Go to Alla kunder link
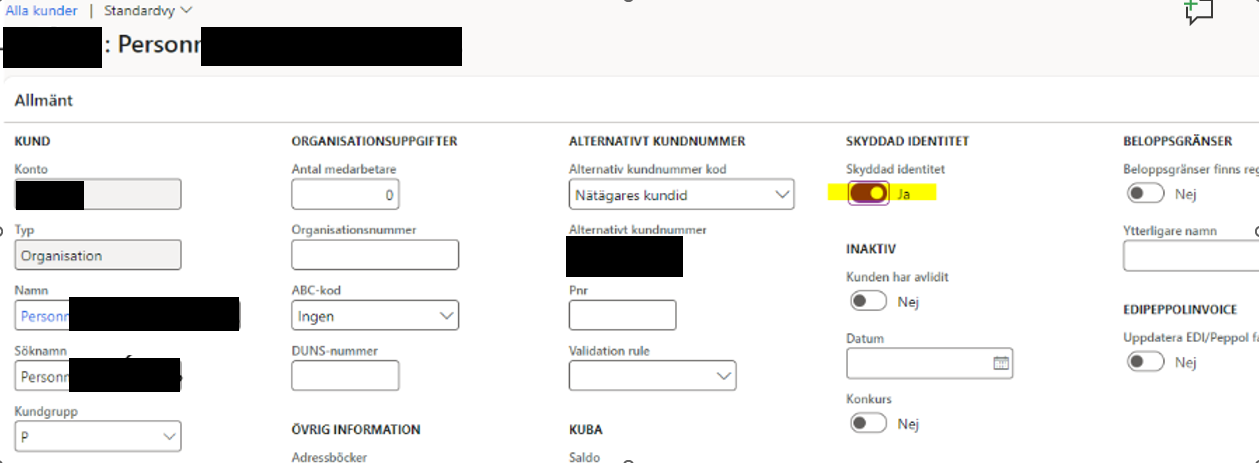 pos(41,10)
